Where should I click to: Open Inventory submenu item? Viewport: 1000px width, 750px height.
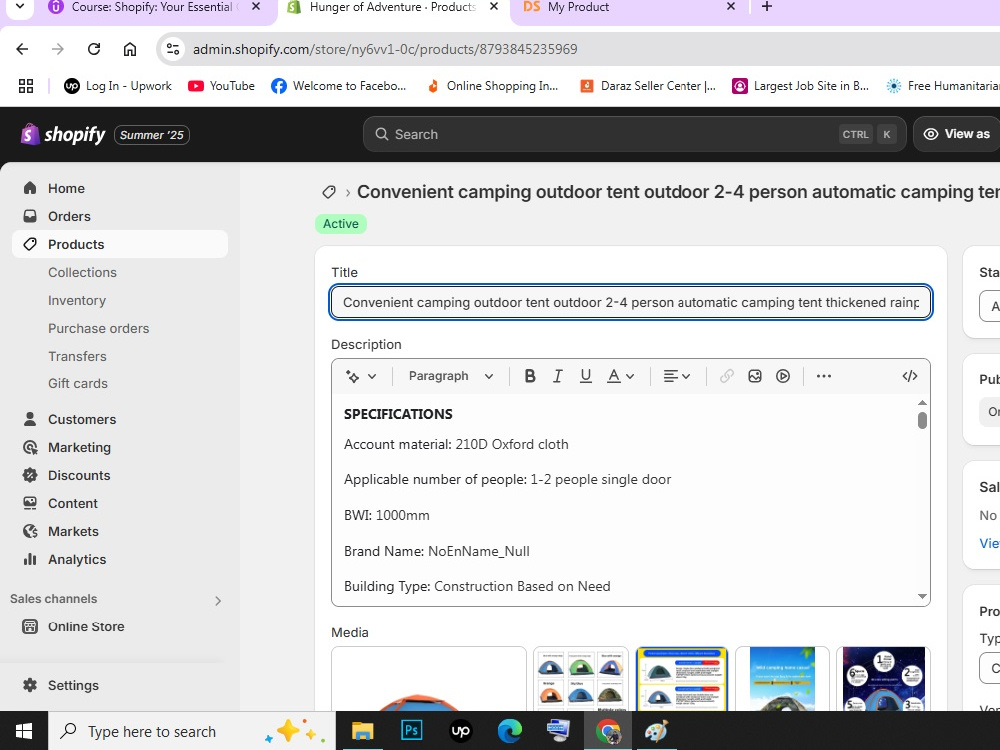pos(77,300)
